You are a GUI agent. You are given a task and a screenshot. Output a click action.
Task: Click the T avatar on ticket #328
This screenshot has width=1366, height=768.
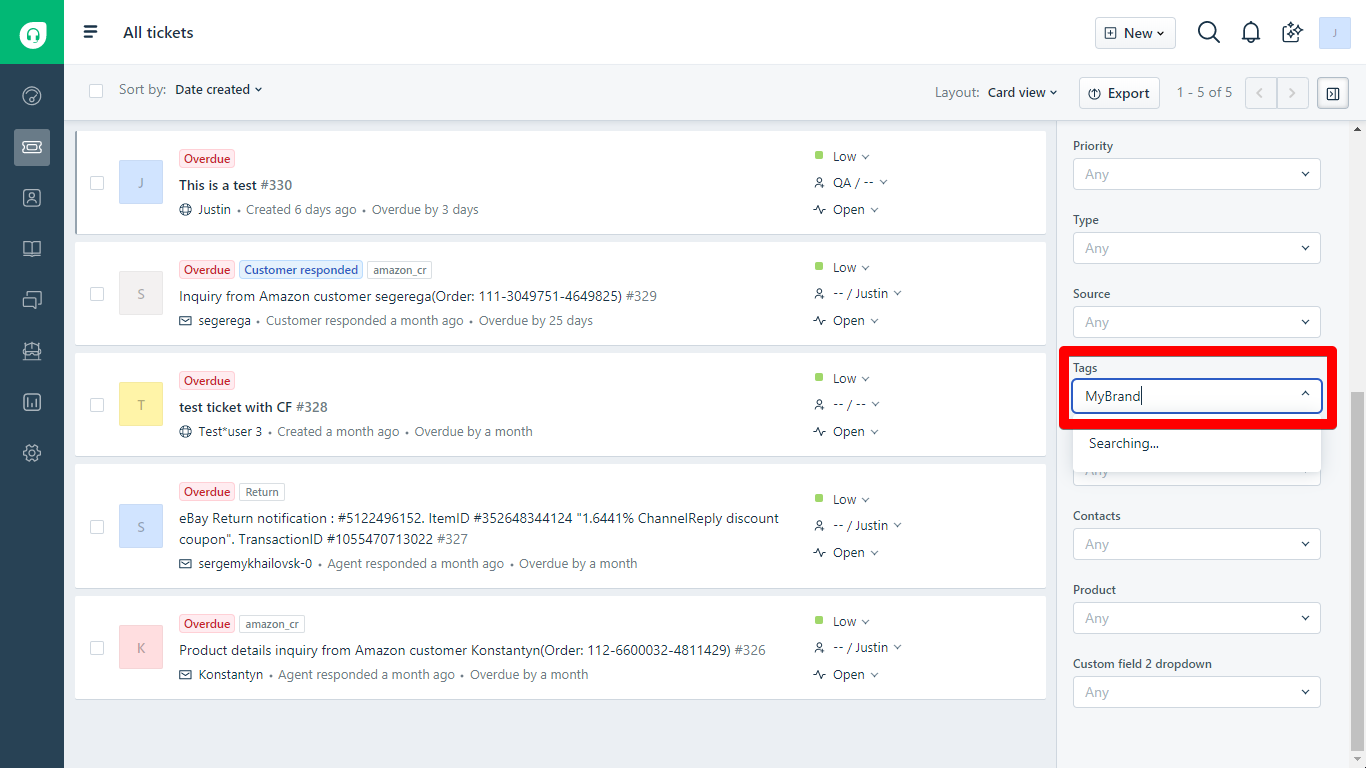coord(141,405)
